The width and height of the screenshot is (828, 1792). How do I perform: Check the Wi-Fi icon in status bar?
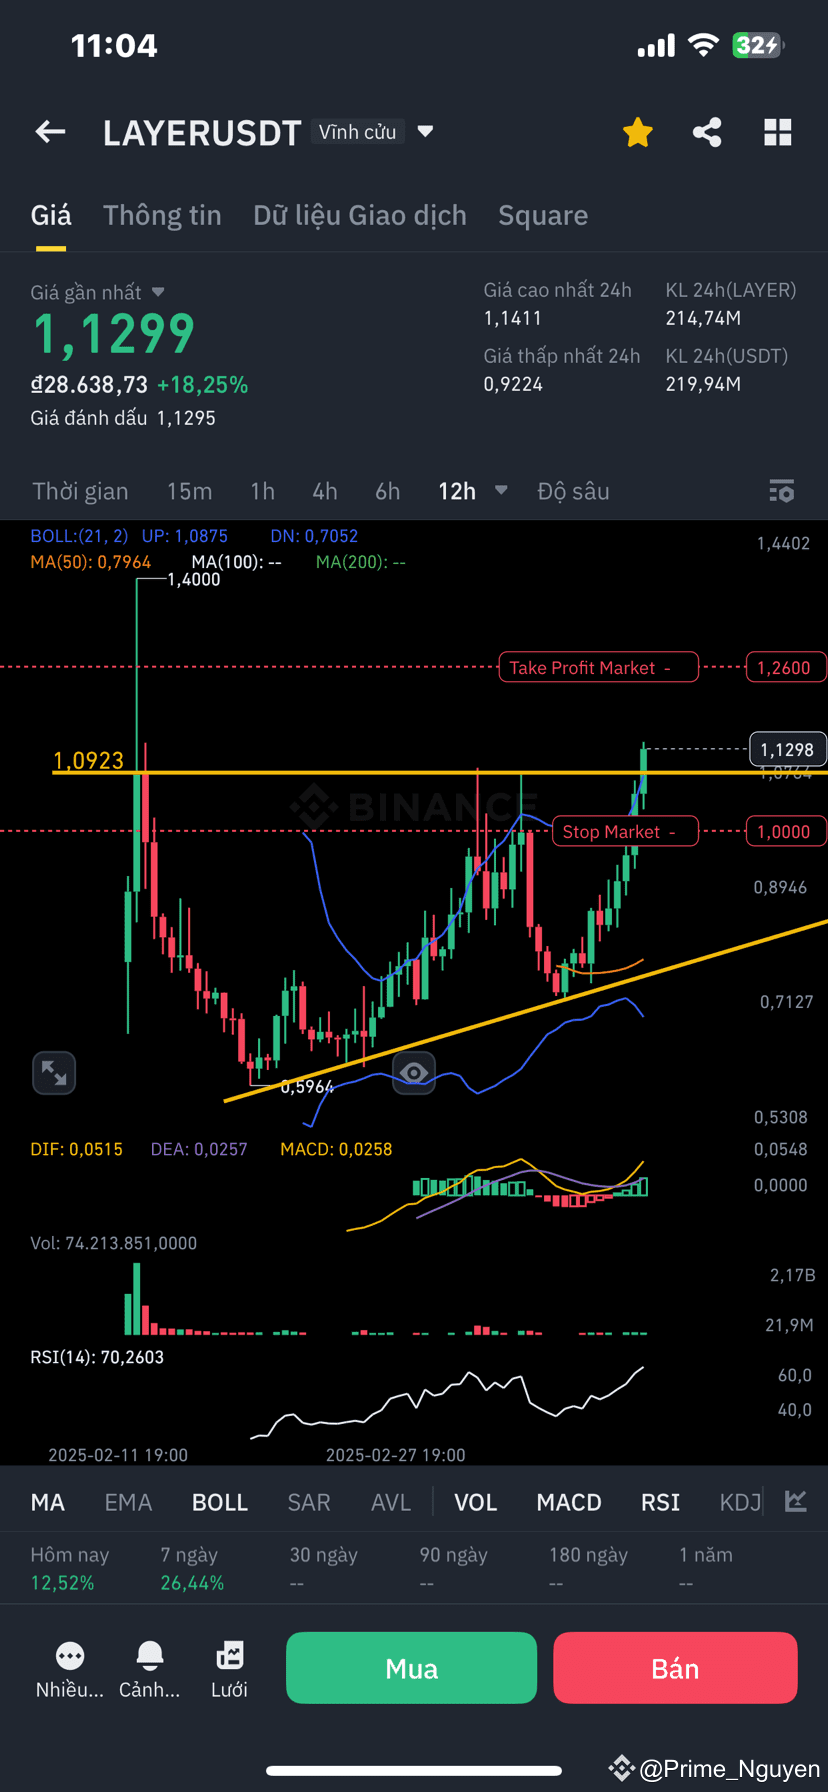click(x=704, y=45)
